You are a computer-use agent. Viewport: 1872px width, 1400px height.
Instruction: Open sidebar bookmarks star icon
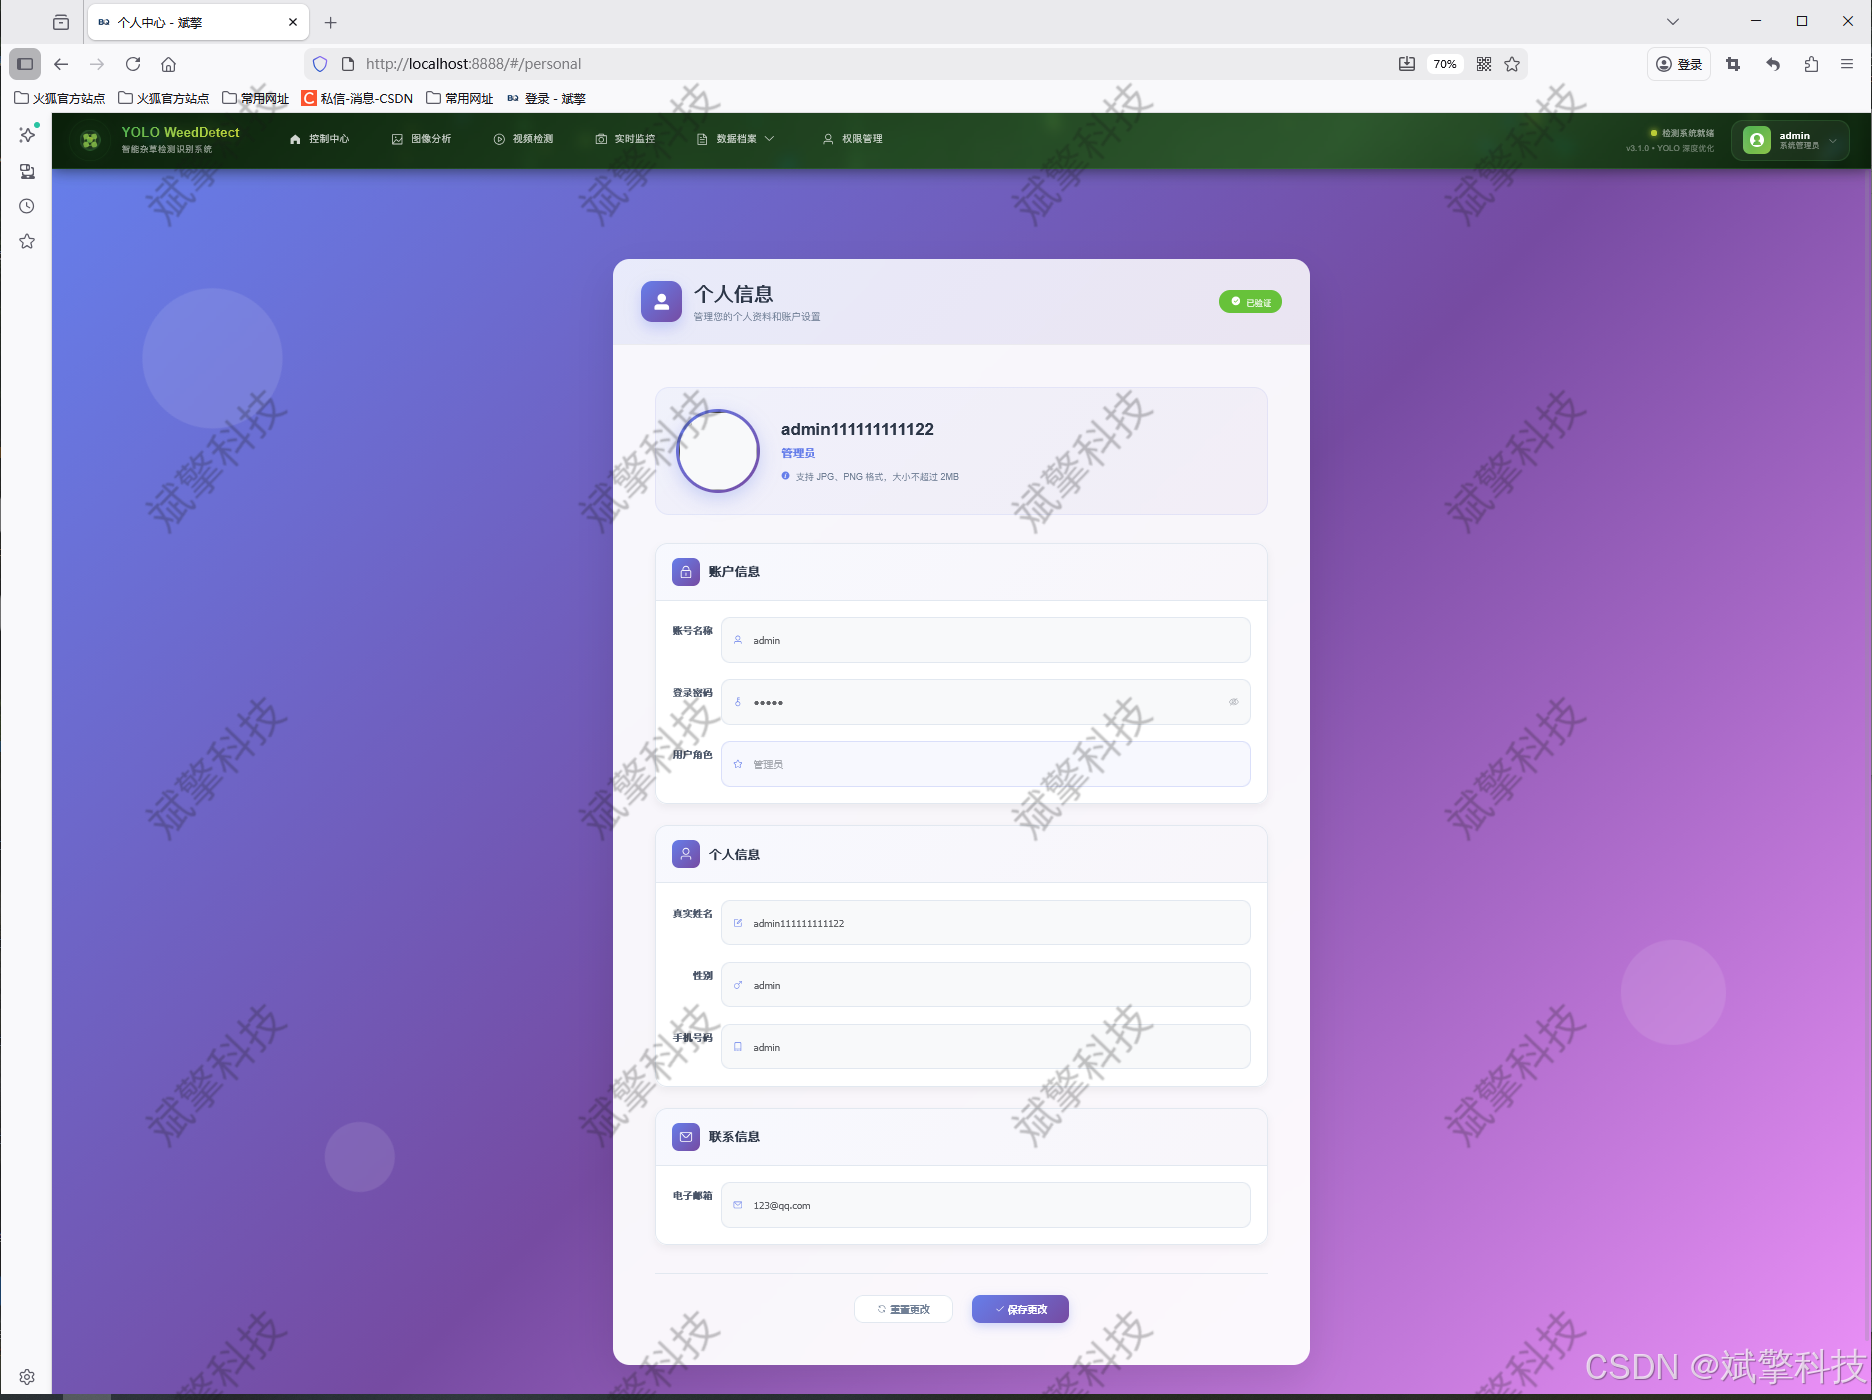tap(27, 241)
